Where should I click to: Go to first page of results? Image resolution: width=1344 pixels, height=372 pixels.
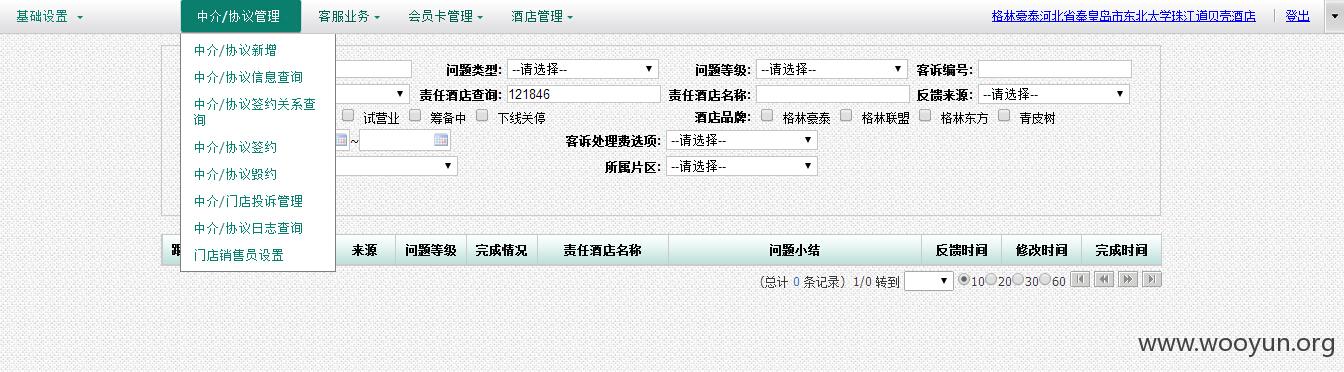pyautogui.click(x=1080, y=279)
